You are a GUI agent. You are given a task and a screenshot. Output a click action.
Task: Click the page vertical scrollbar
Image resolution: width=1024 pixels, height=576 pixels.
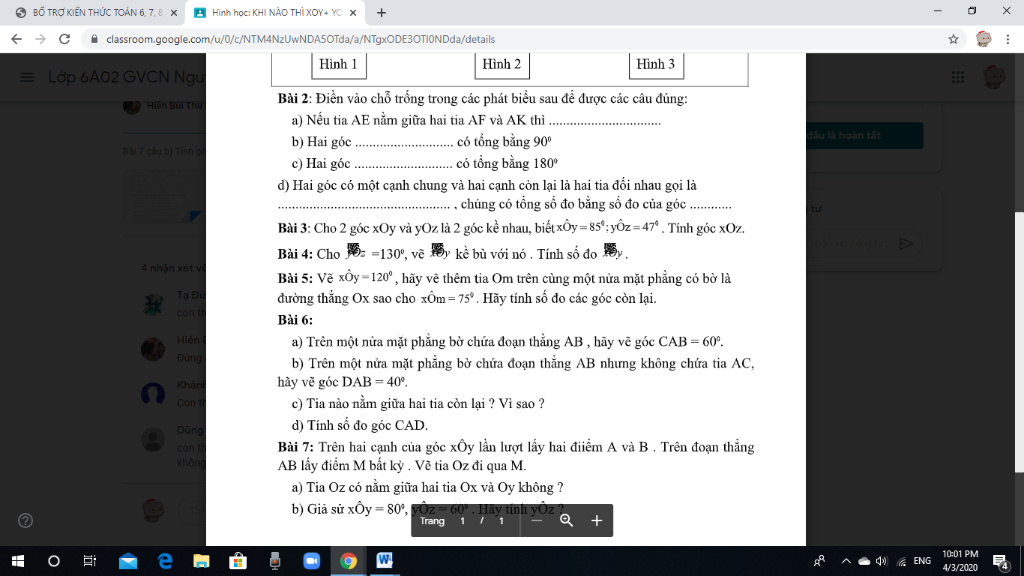[1019, 342]
